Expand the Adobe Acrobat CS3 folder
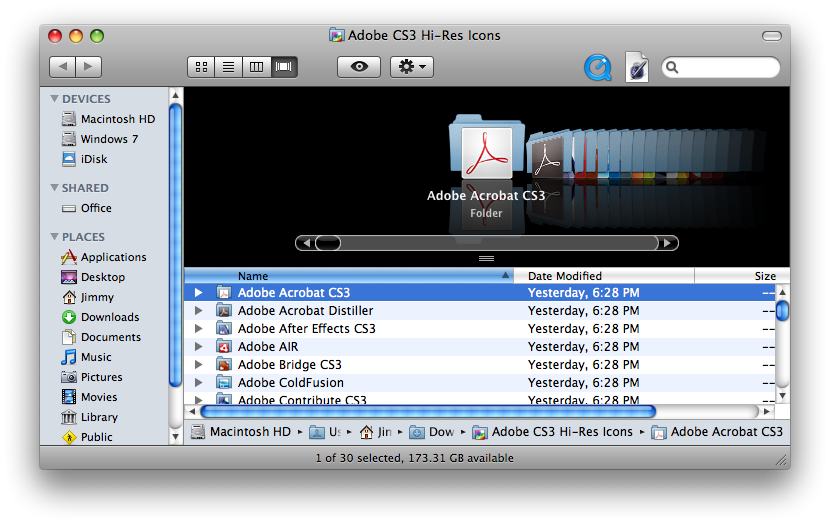Screen dimensions: 830x524 point(199,293)
